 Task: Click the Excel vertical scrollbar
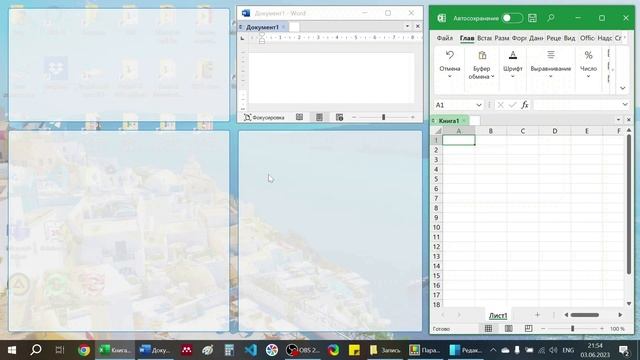tap(629, 204)
